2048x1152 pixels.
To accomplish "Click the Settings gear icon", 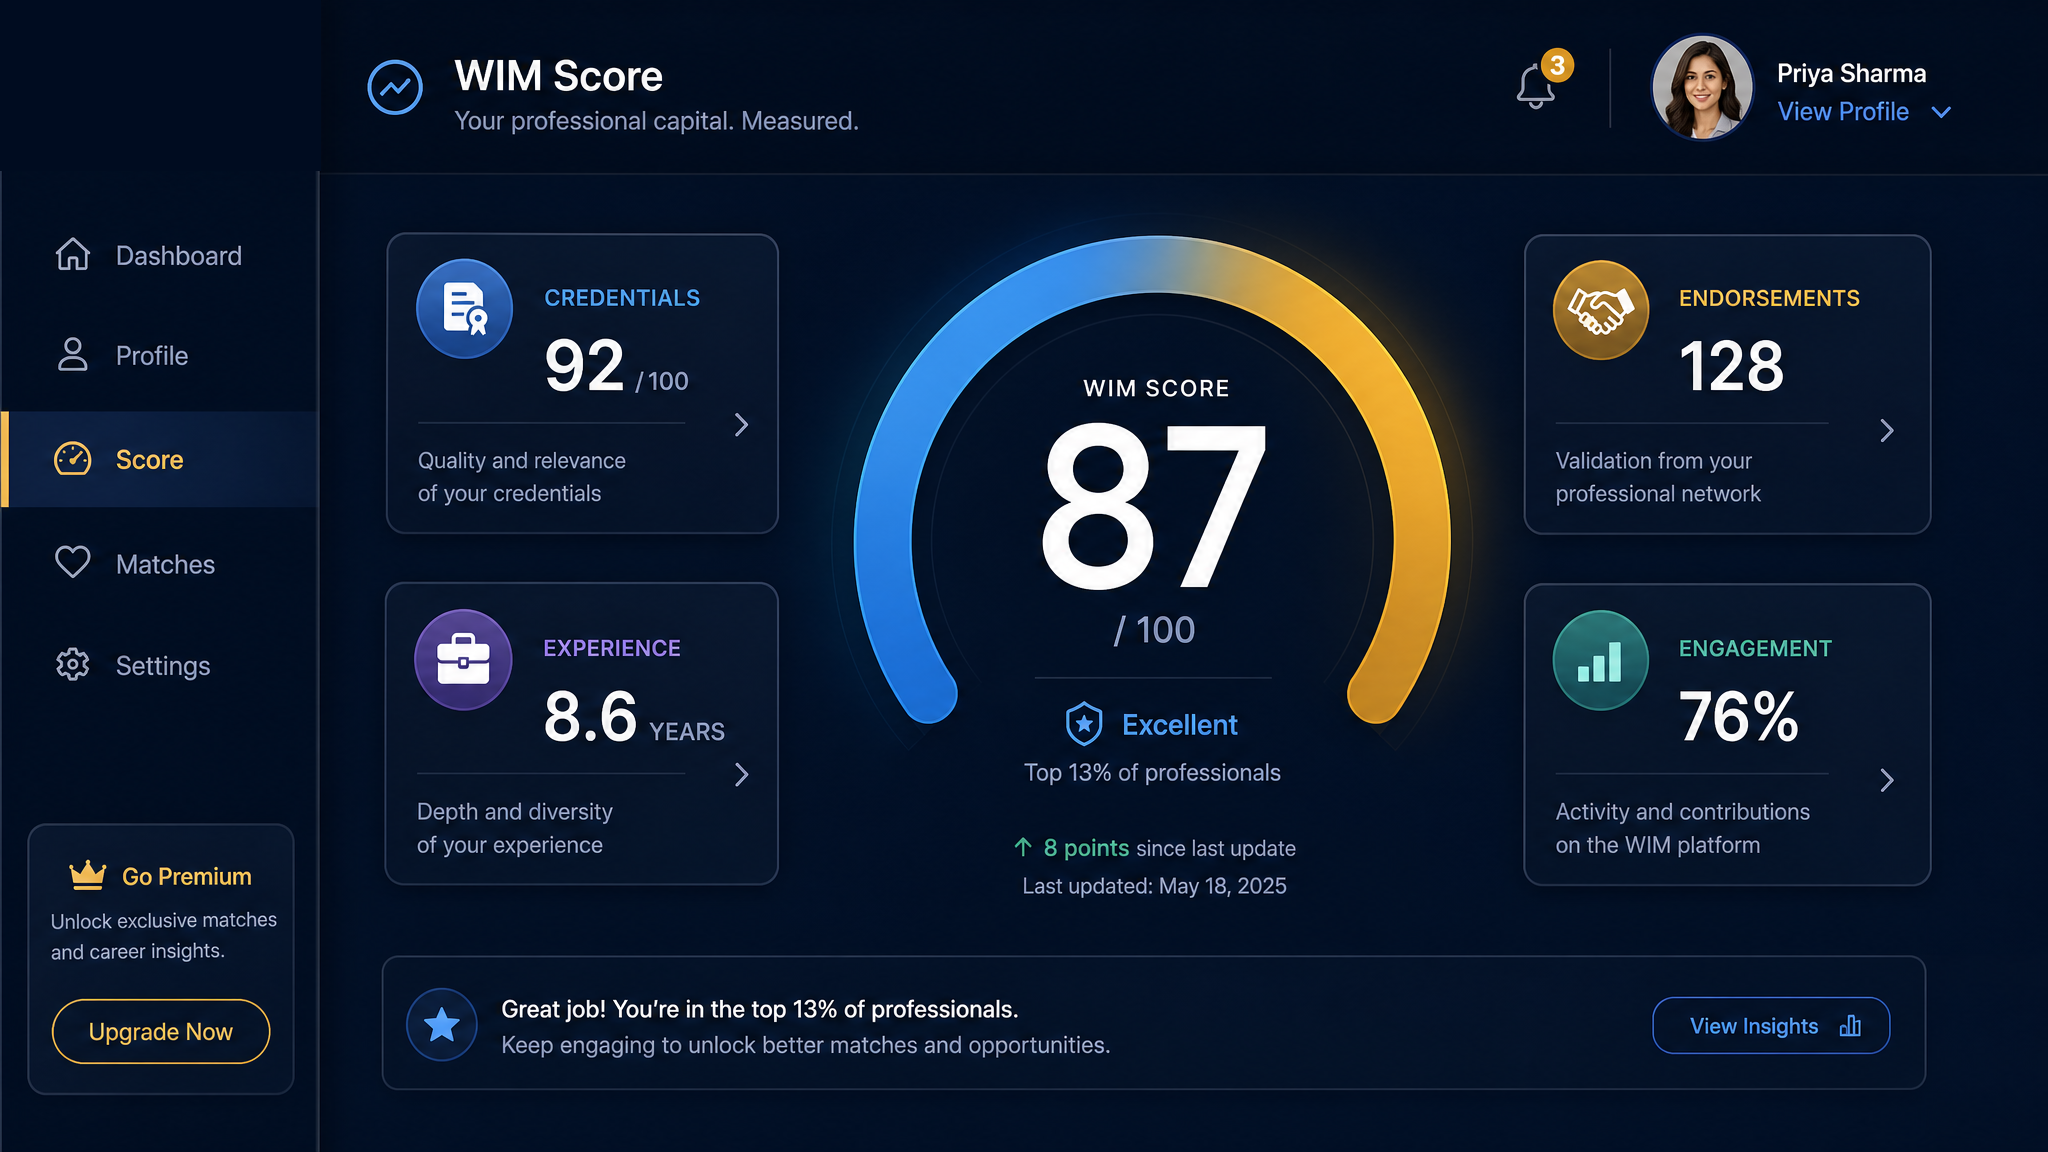I will point(72,664).
